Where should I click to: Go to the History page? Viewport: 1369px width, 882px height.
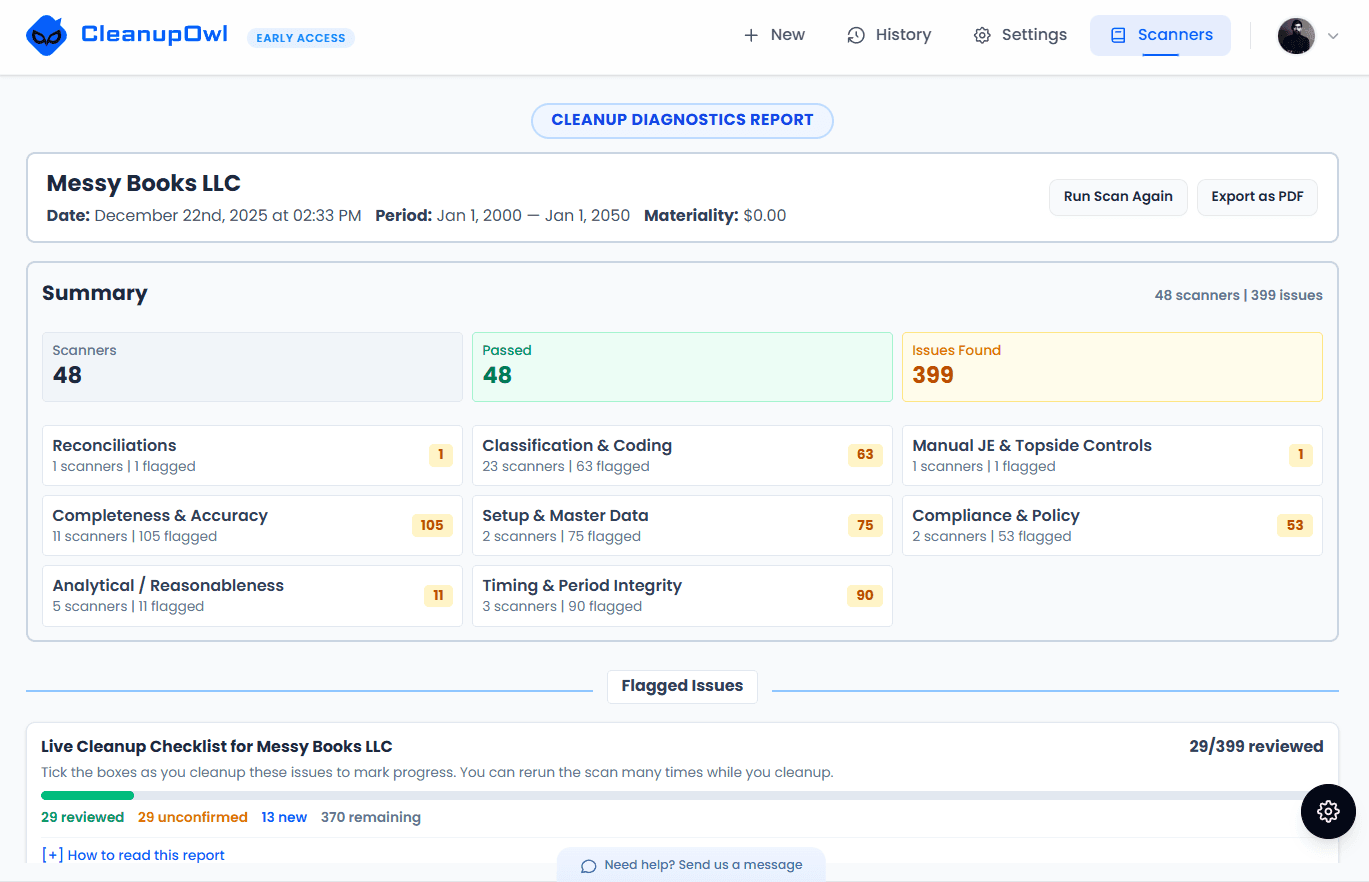coord(889,35)
